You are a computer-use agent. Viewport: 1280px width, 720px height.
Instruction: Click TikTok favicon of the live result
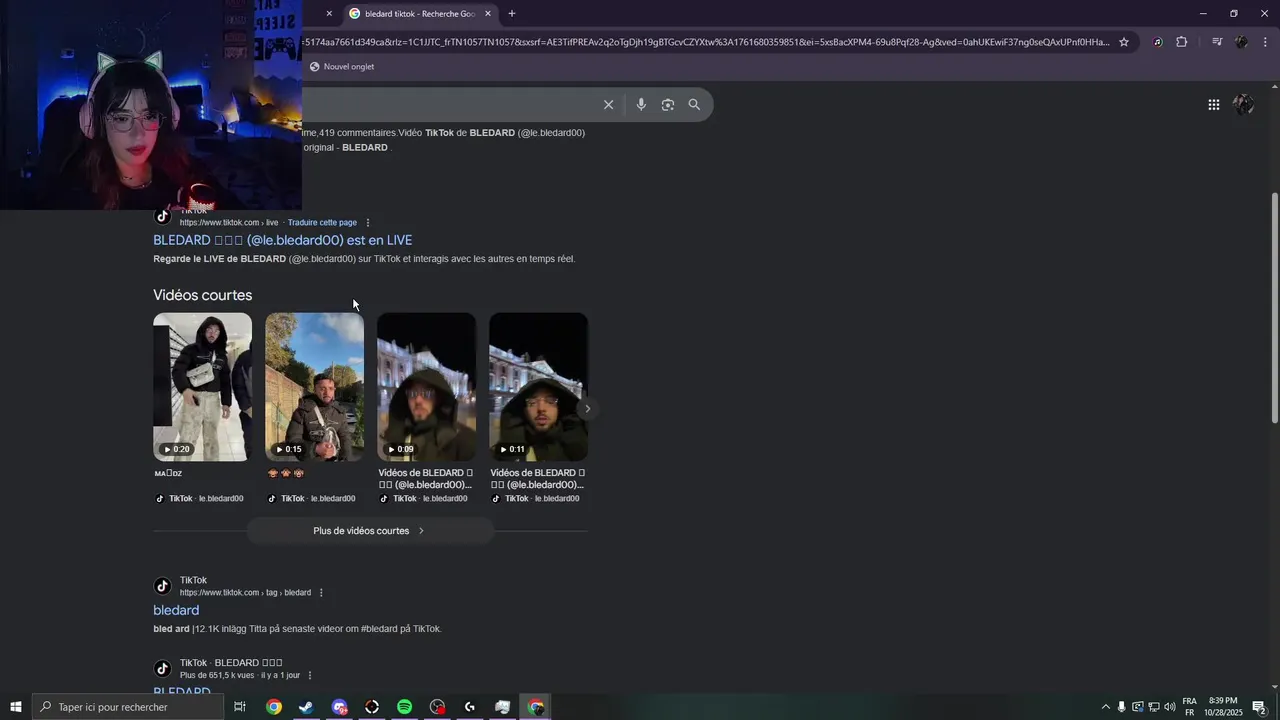[x=163, y=216]
